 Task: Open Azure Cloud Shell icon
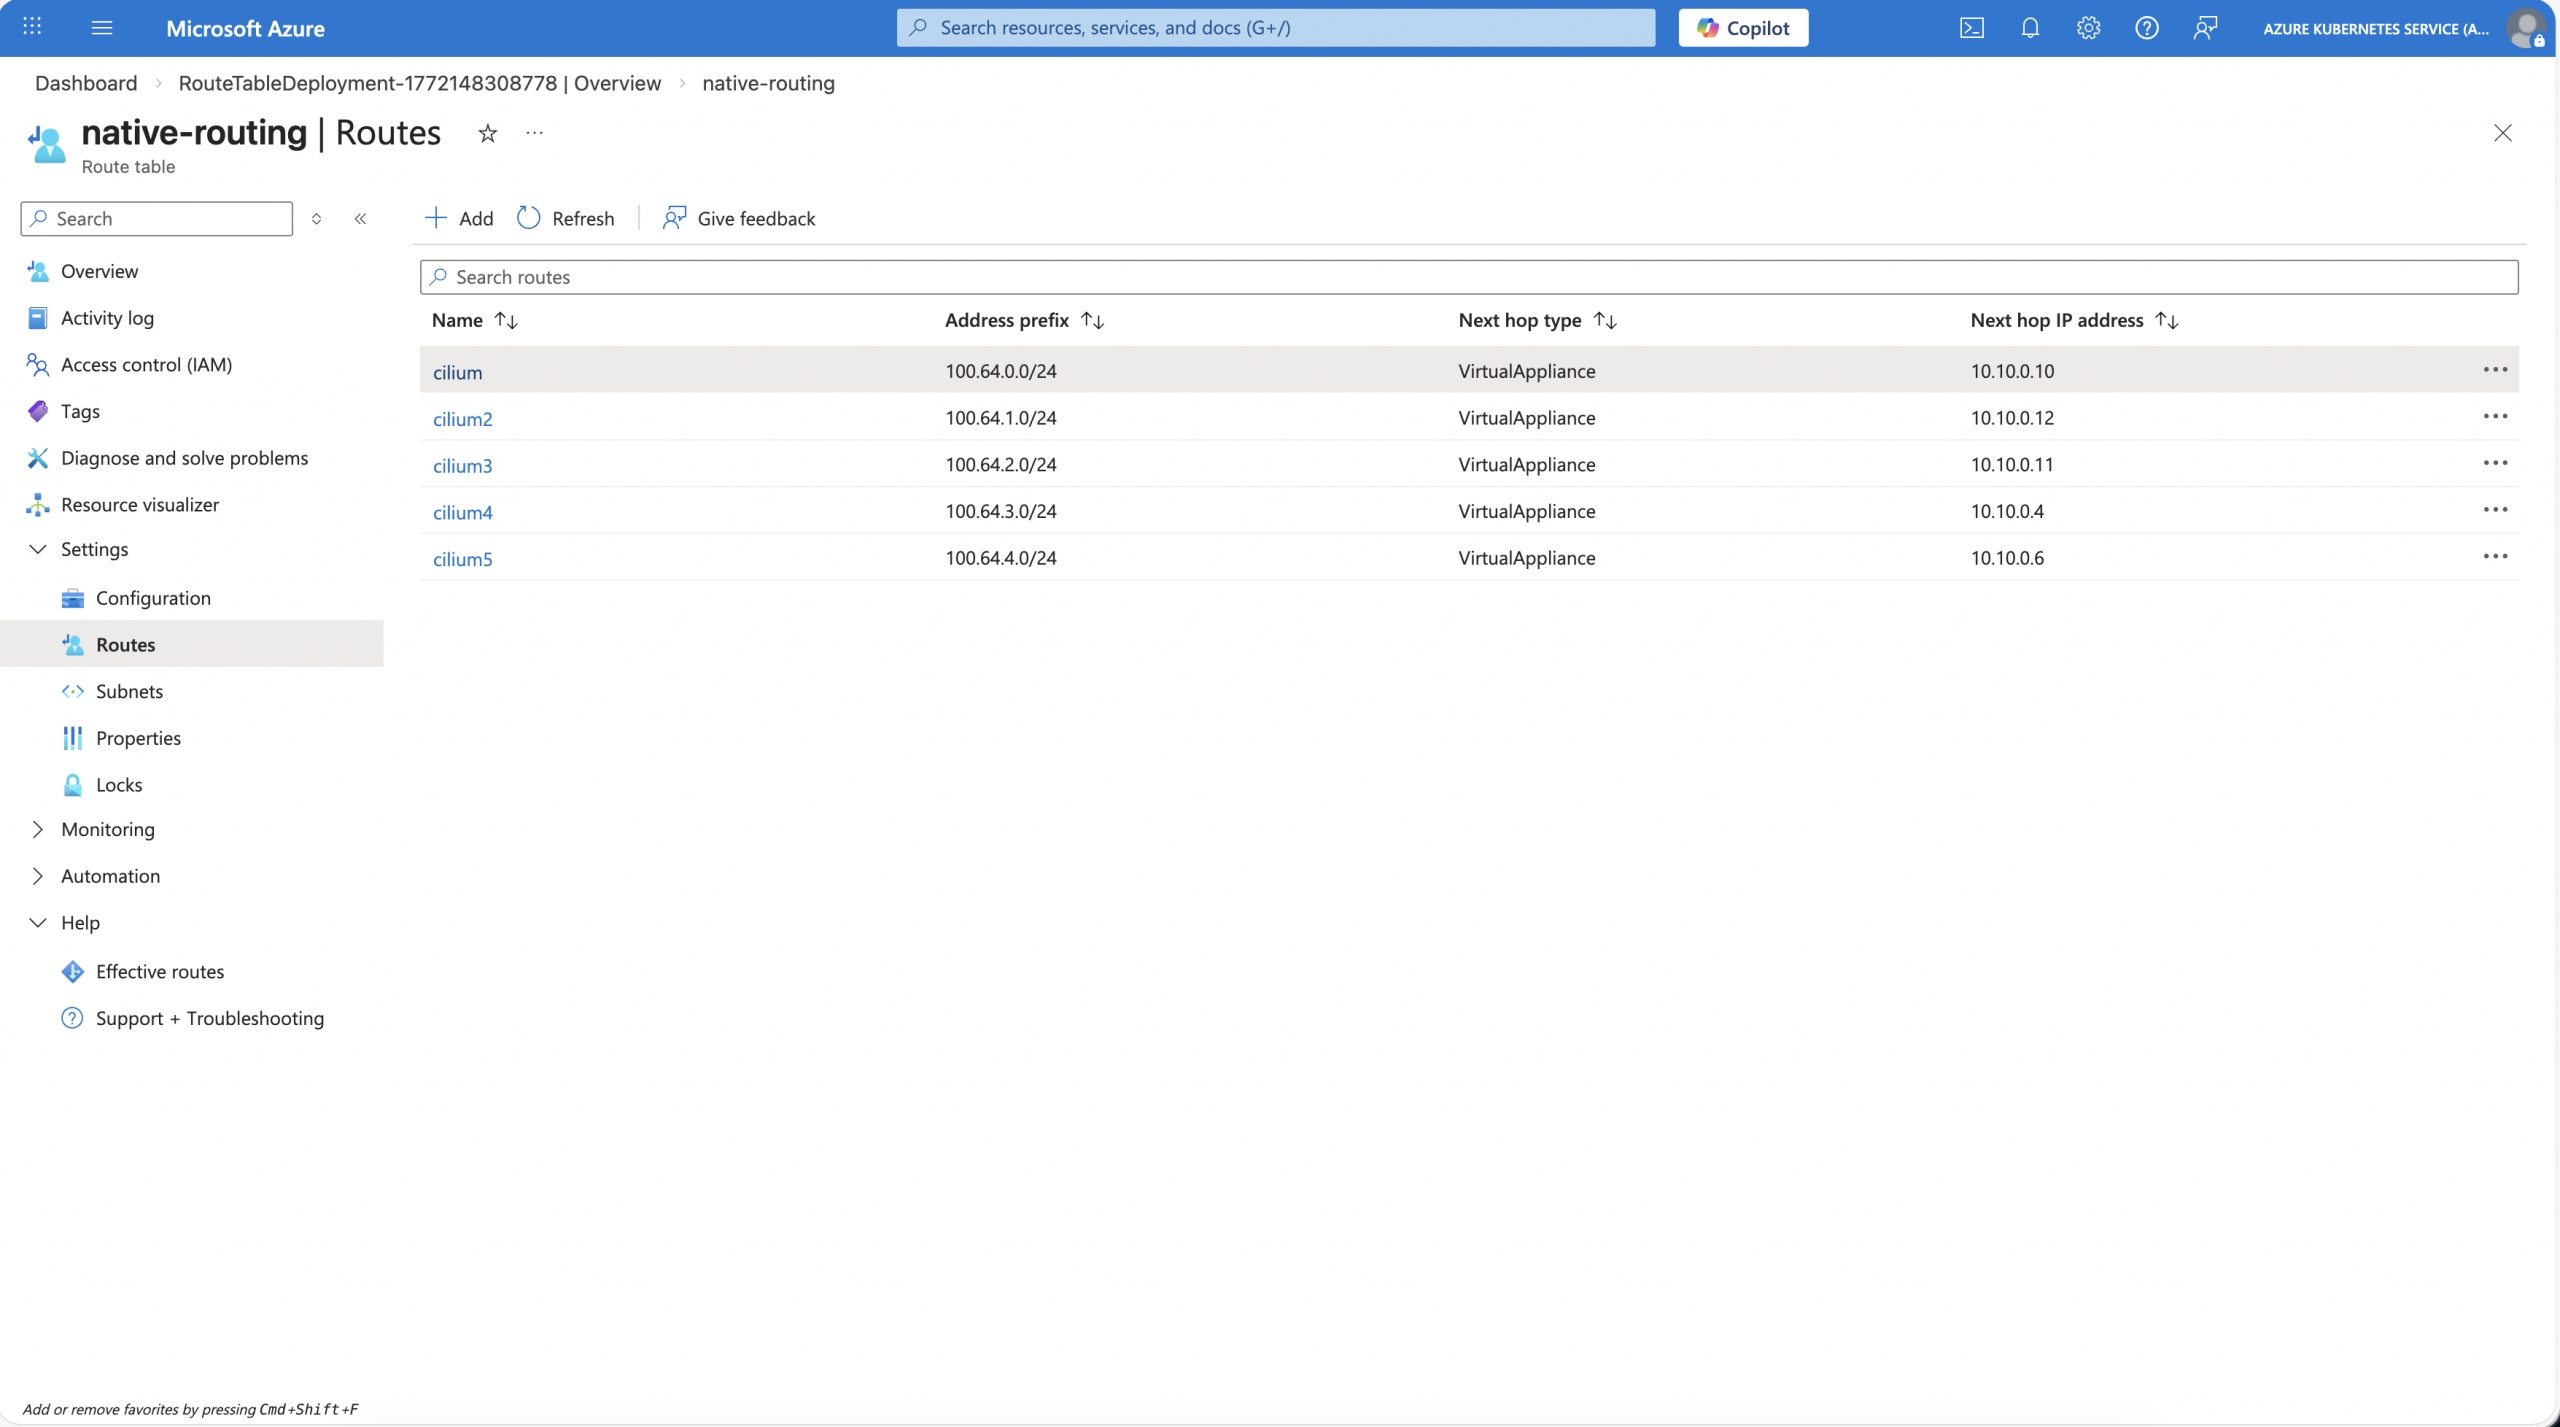(x=1971, y=28)
